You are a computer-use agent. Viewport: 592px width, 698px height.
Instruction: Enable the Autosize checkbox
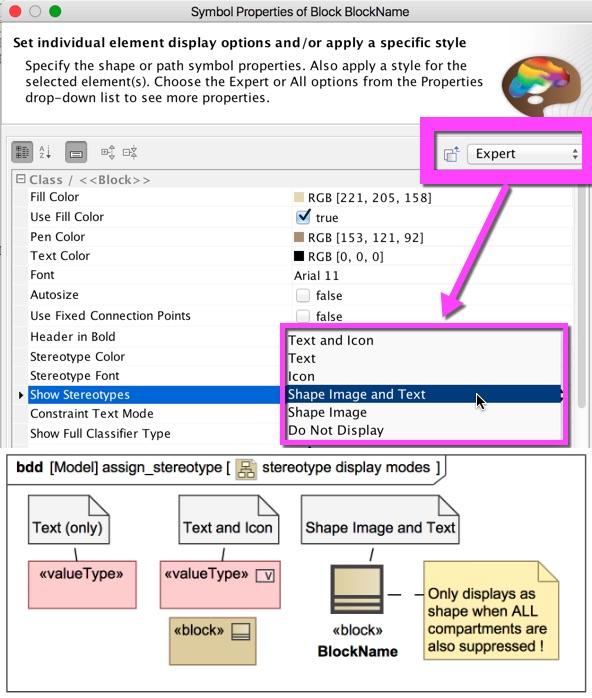[x=303, y=295]
